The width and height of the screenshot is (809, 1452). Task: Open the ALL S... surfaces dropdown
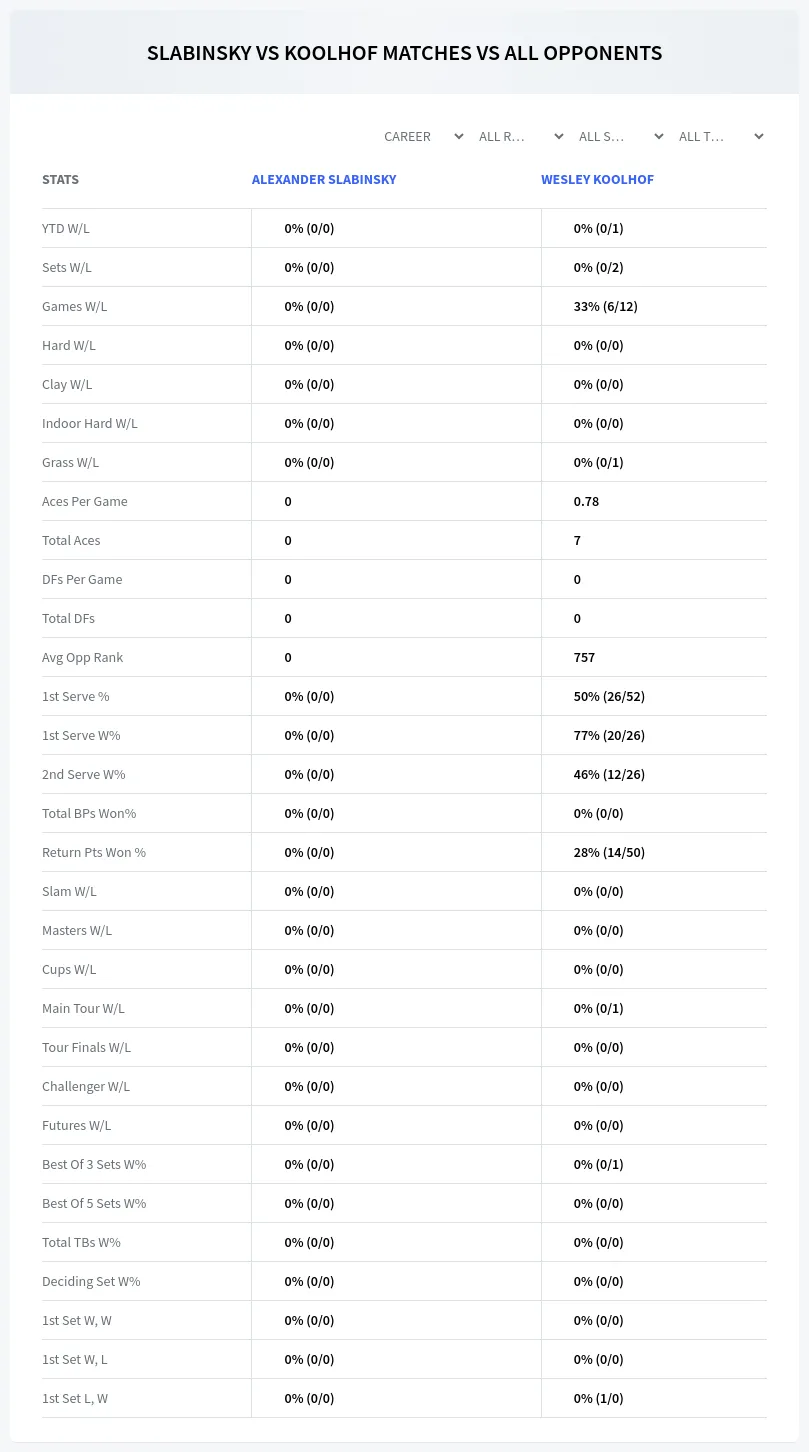(620, 136)
